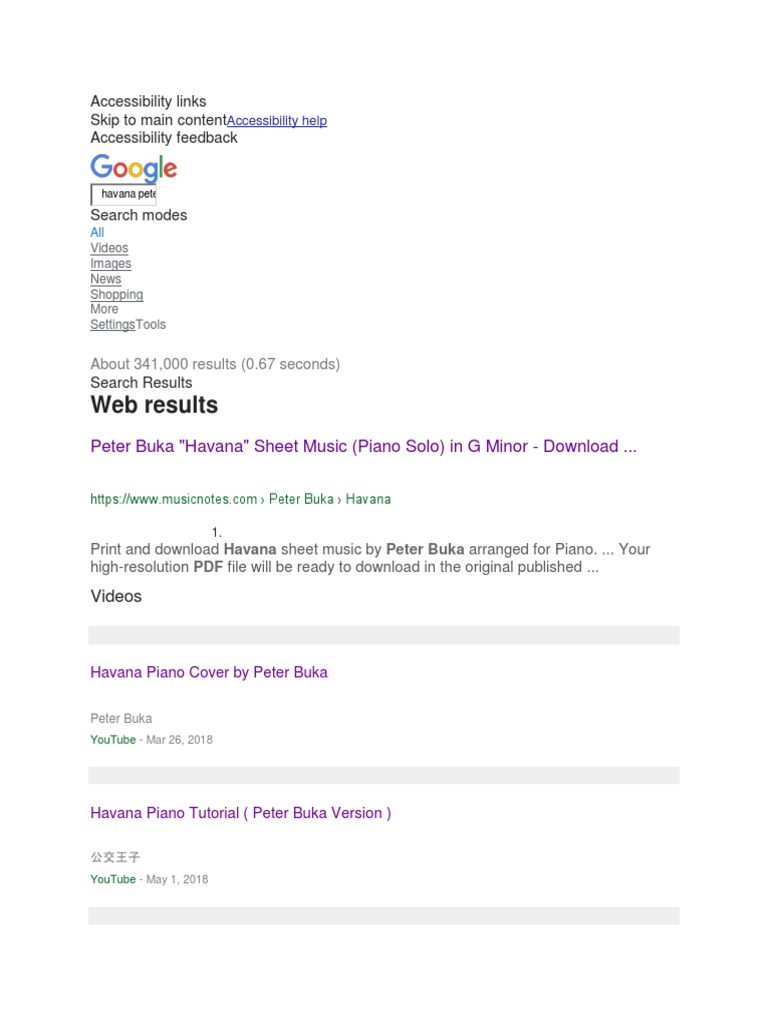Open the Havana Piano Tutorial video result
Image resolution: width=768 pixels, height=1024 pixels.
(x=240, y=813)
